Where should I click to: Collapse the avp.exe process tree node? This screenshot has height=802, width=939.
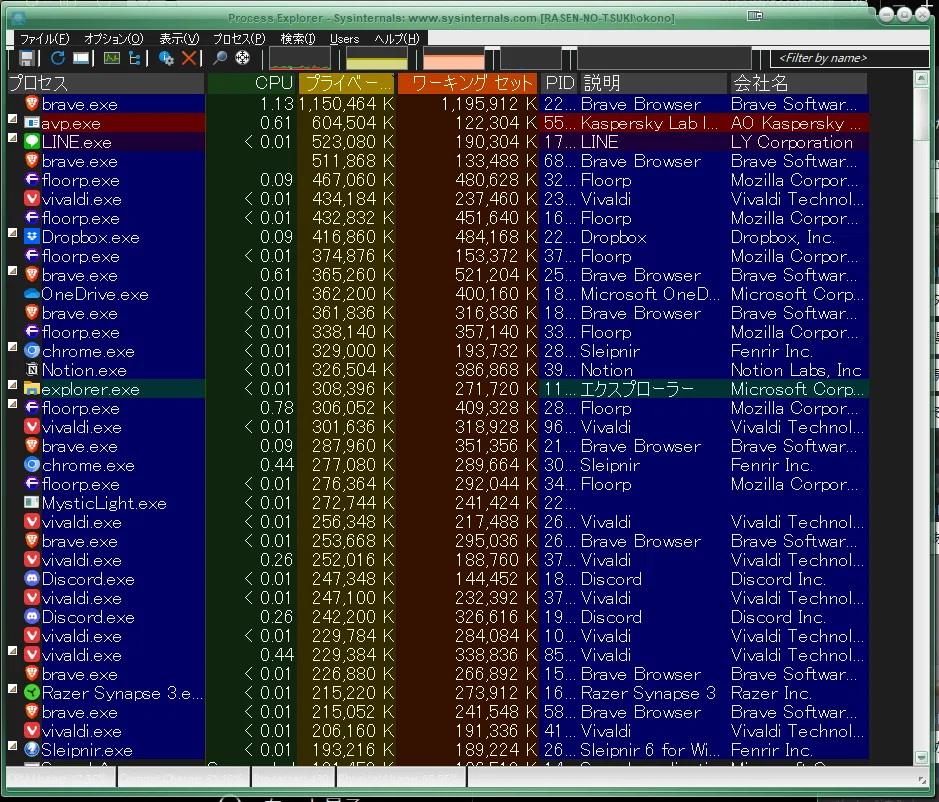click(x=13, y=119)
